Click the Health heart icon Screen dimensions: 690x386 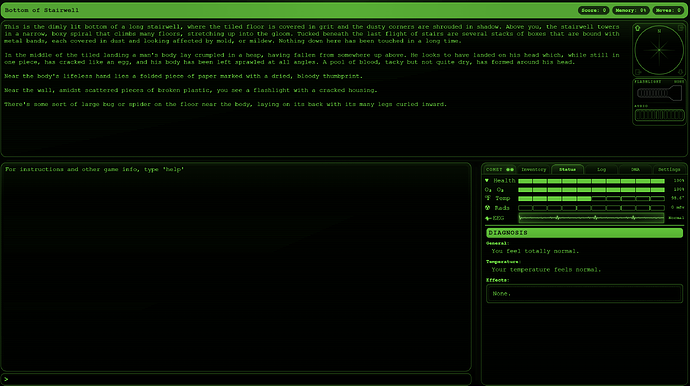(x=487, y=180)
